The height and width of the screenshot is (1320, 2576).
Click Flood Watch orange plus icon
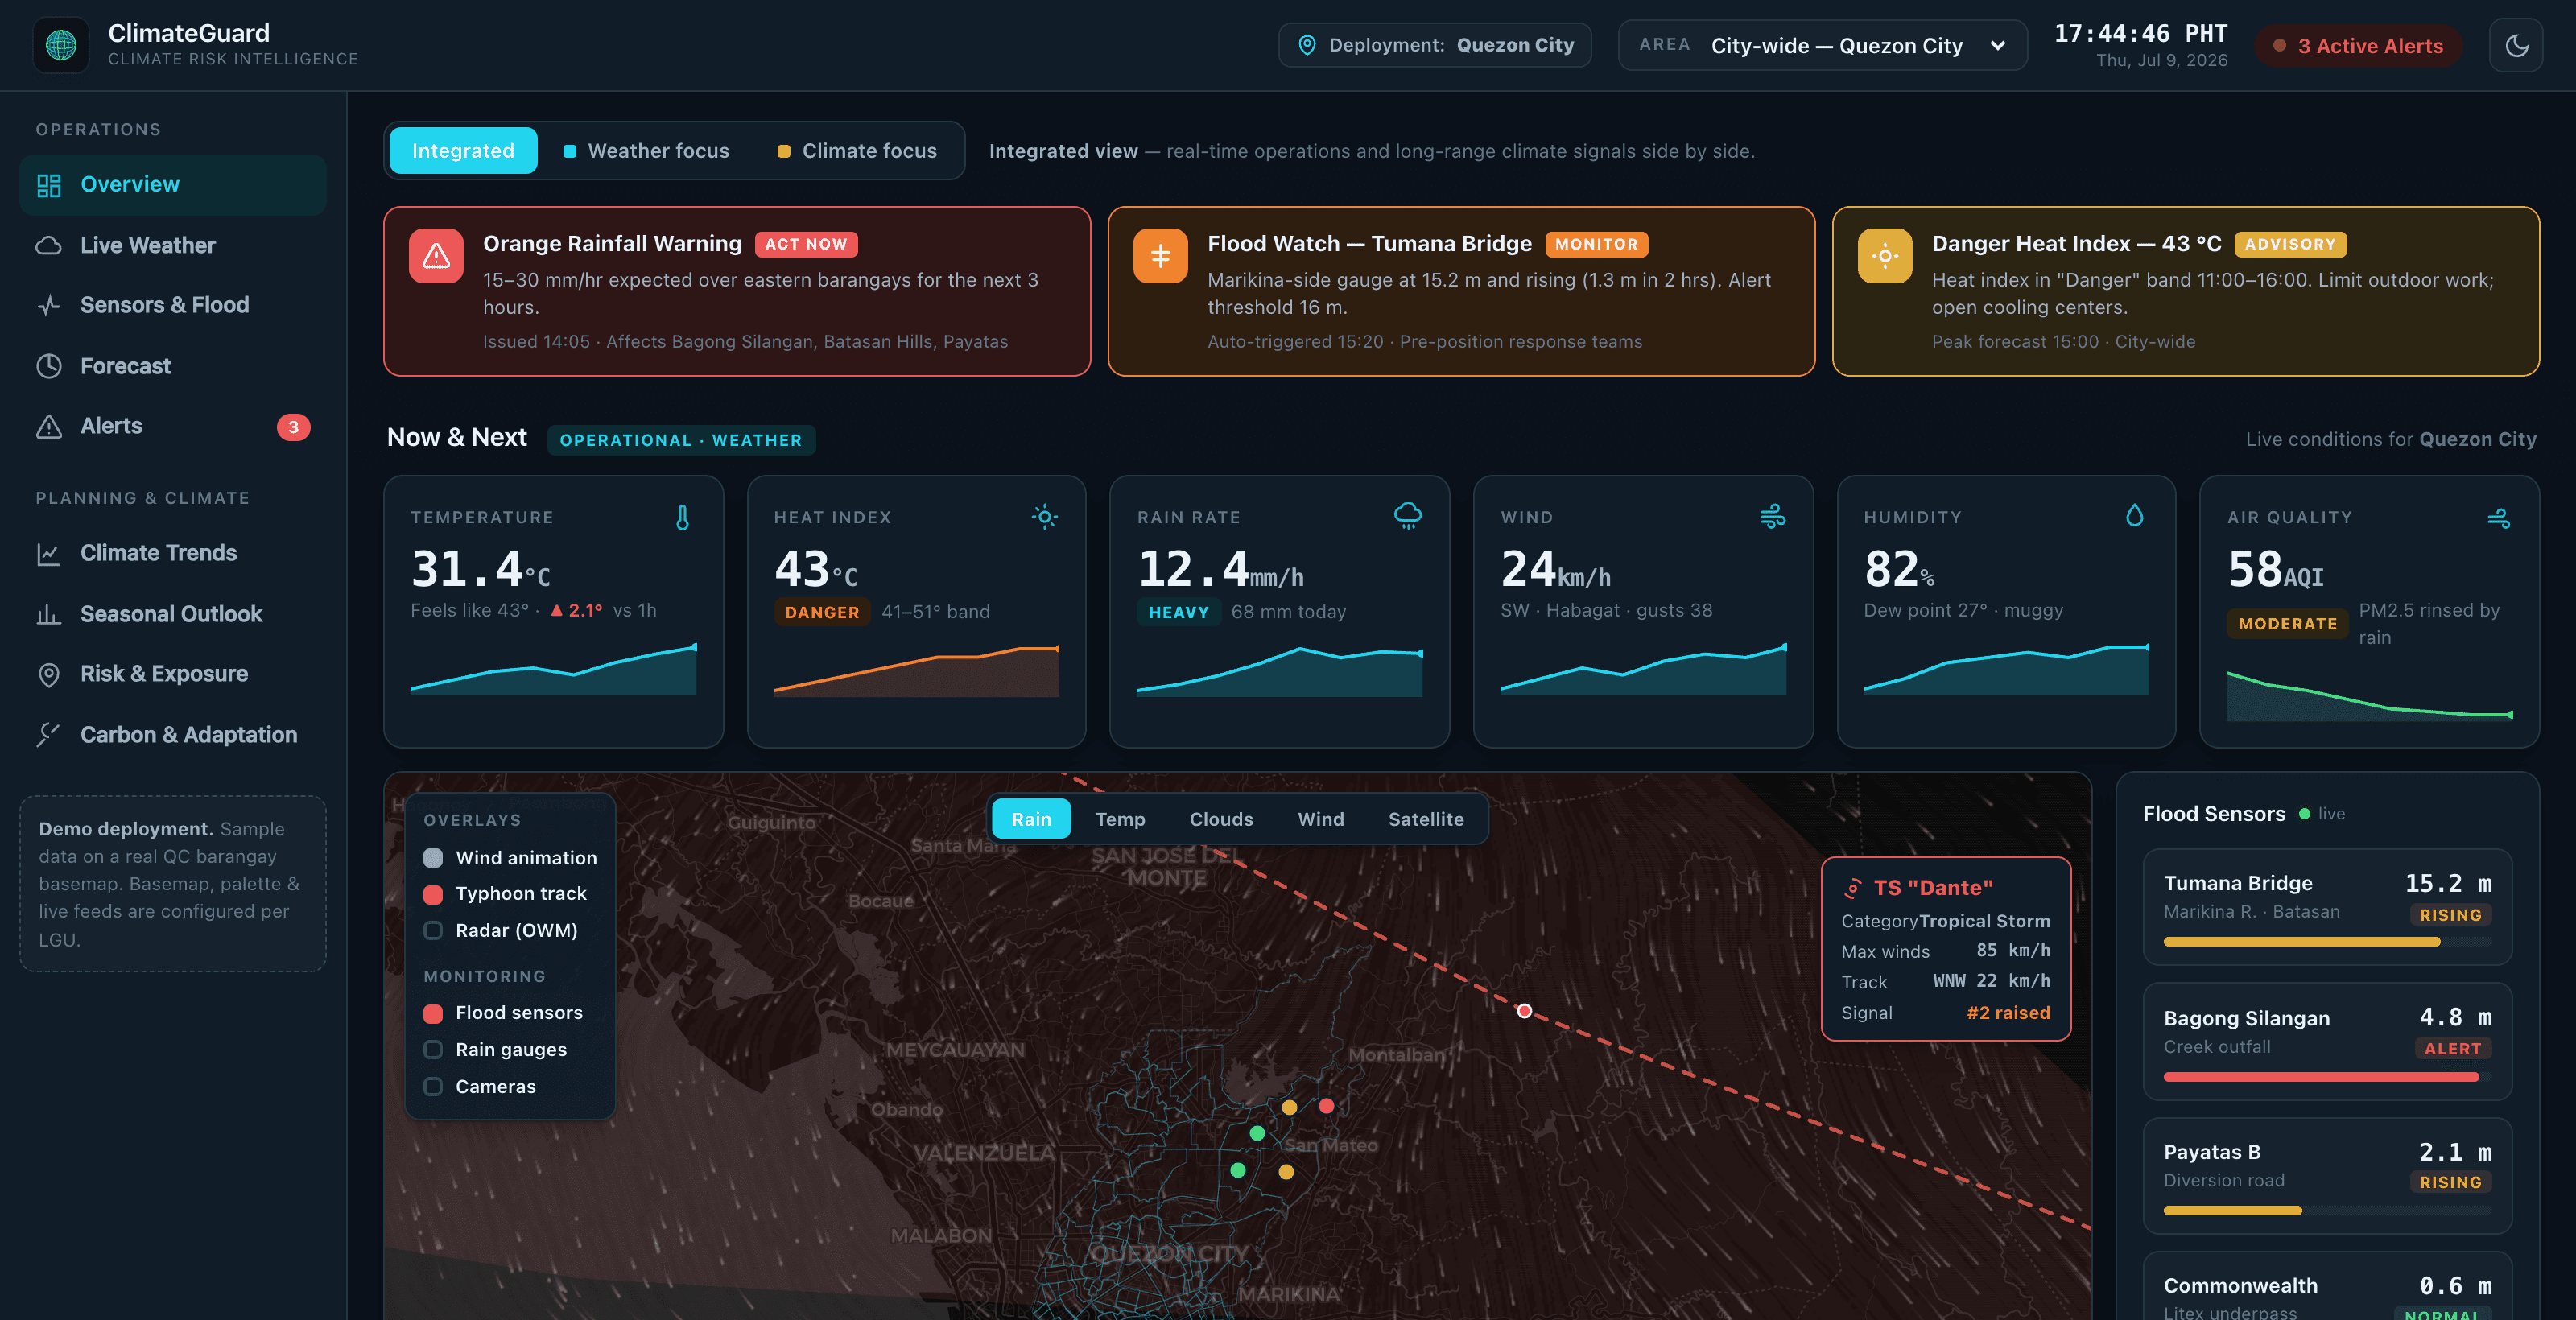[1160, 256]
